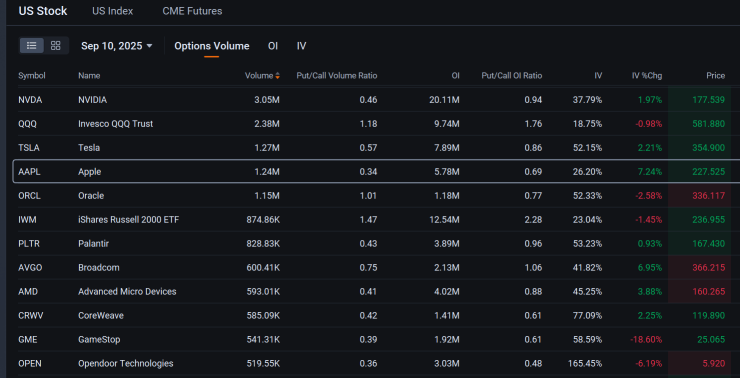Open the CME Futures tab
The height and width of the screenshot is (378, 740).
tap(192, 11)
